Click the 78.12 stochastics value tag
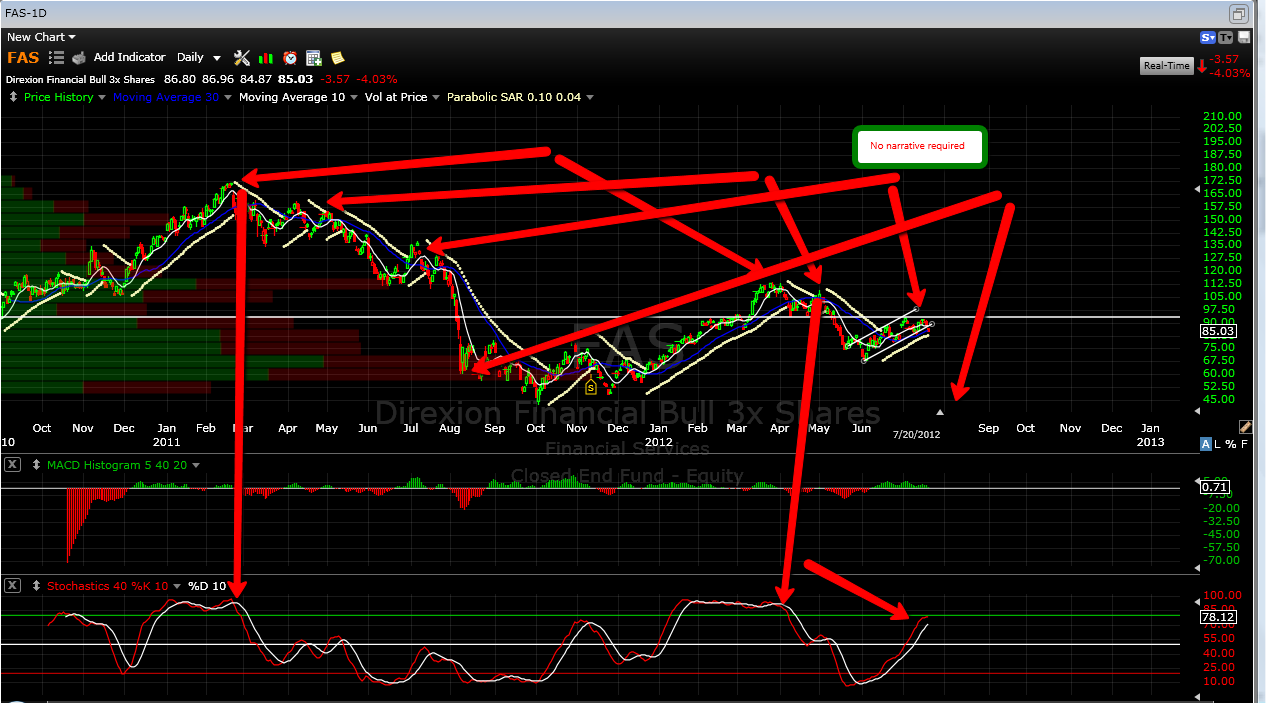 coord(1219,617)
